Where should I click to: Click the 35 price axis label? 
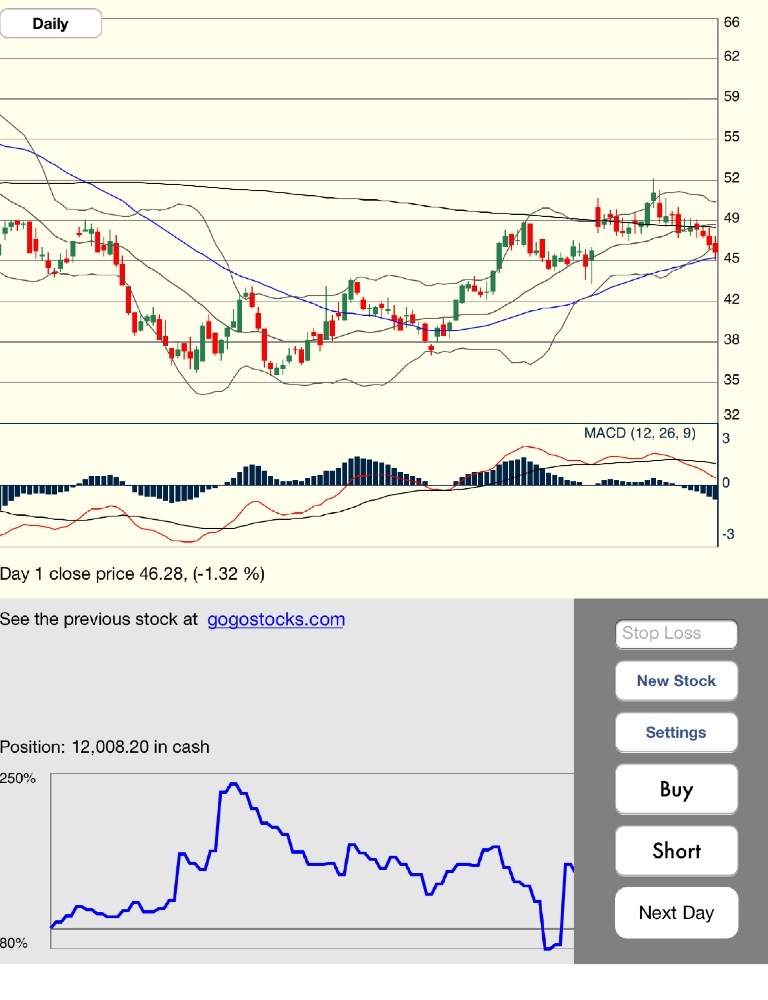pyautogui.click(x=732, y=379)
